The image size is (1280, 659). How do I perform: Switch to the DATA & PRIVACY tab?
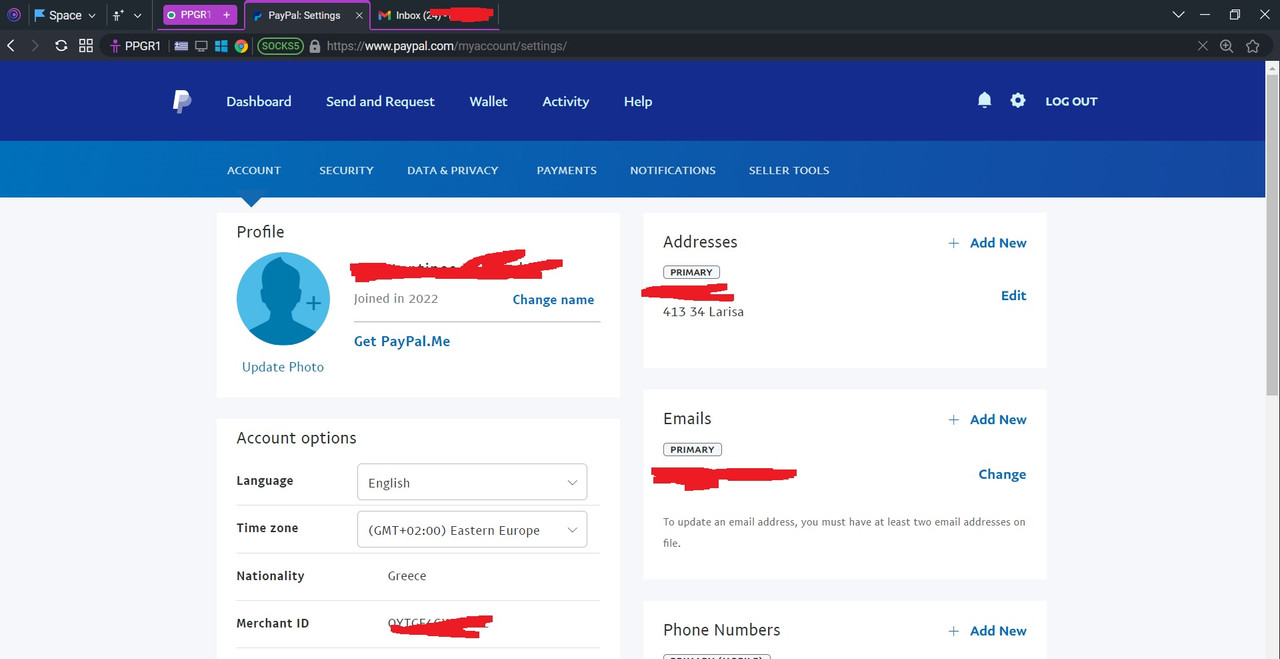(x=452, y=170)
